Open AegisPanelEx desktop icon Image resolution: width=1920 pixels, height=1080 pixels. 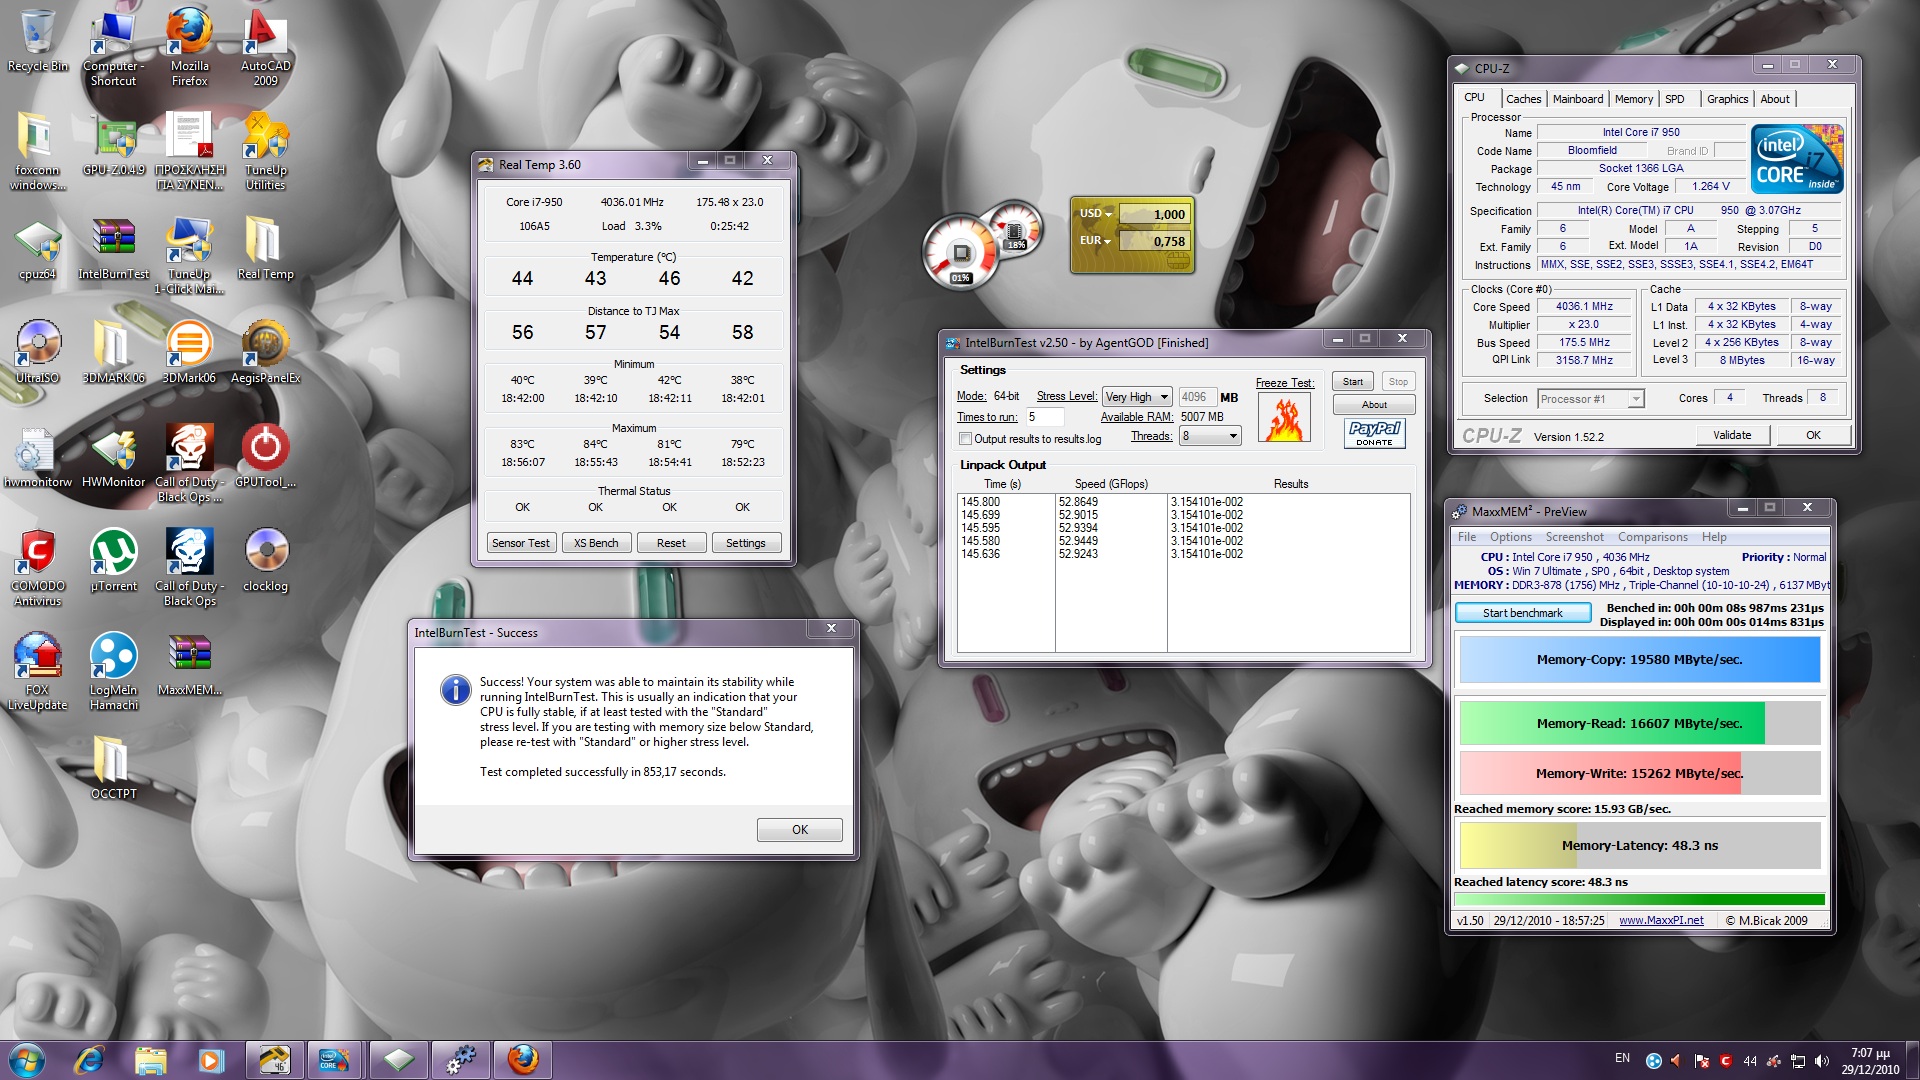[x=265, y=353]
